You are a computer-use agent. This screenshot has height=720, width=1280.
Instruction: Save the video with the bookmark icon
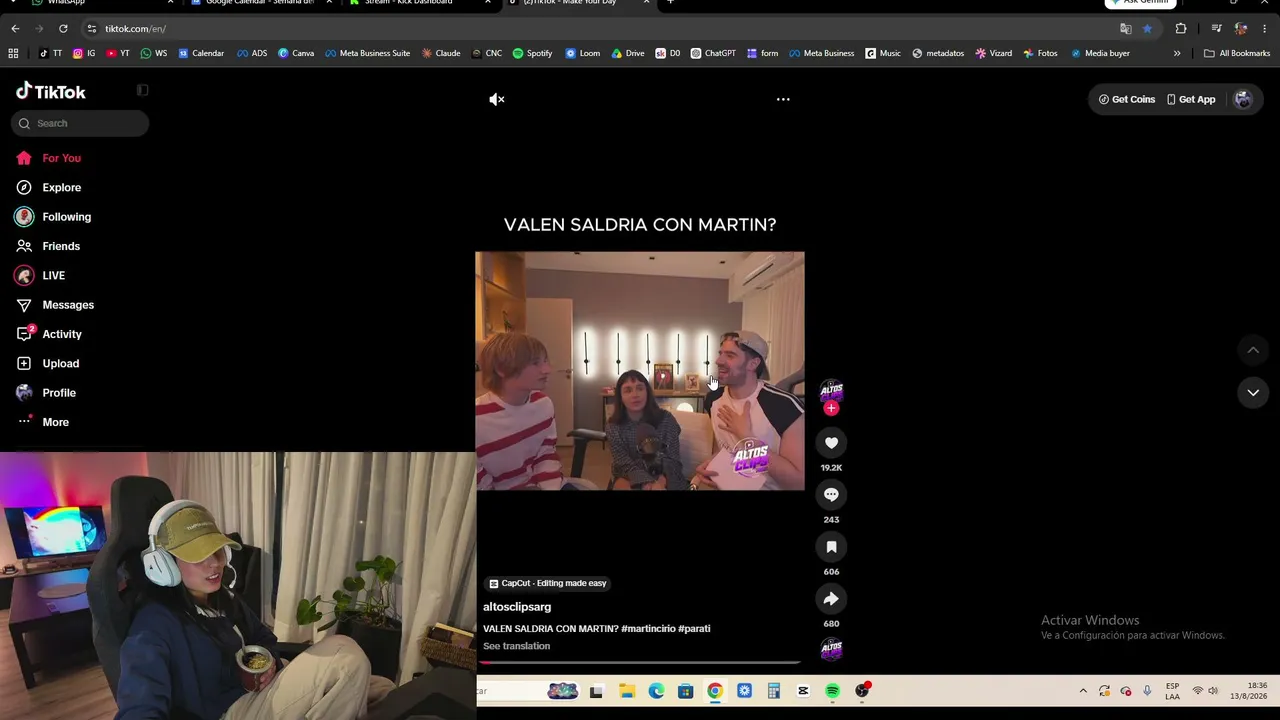coord(831,547)
